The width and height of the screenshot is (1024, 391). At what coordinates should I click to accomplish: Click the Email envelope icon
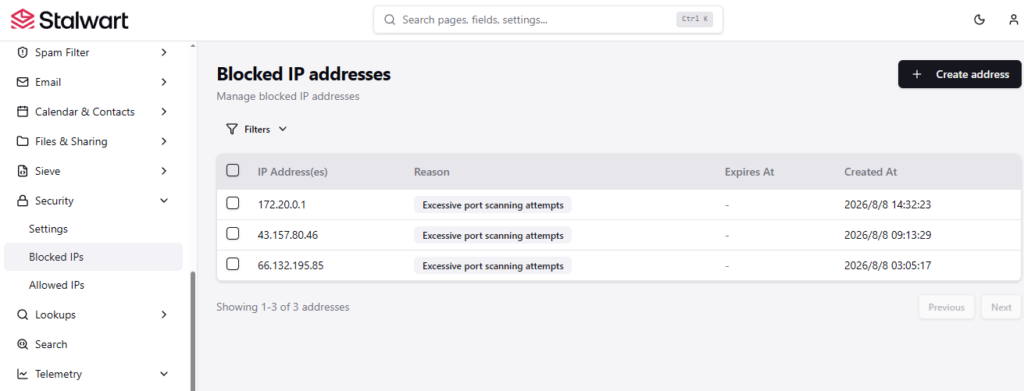tap(23, 82)
